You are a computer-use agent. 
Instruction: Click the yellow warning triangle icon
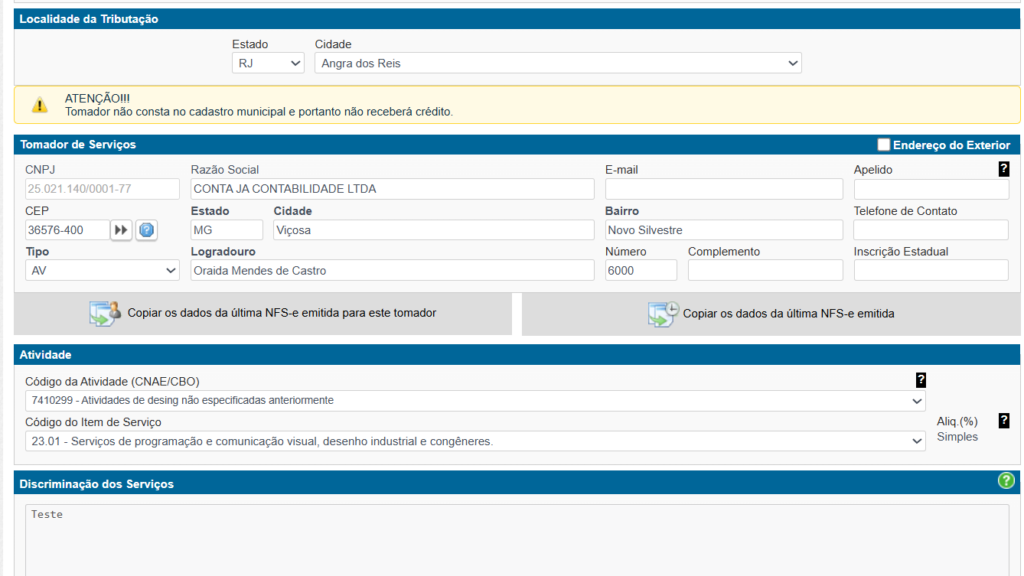coord(39,105)
